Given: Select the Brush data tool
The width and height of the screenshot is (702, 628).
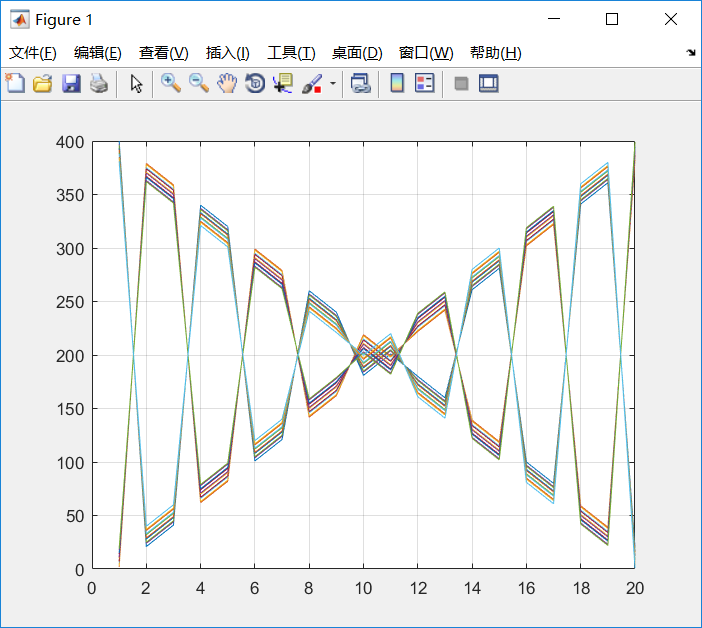Looking at the screenshot, I should click(x=312, y=84).
